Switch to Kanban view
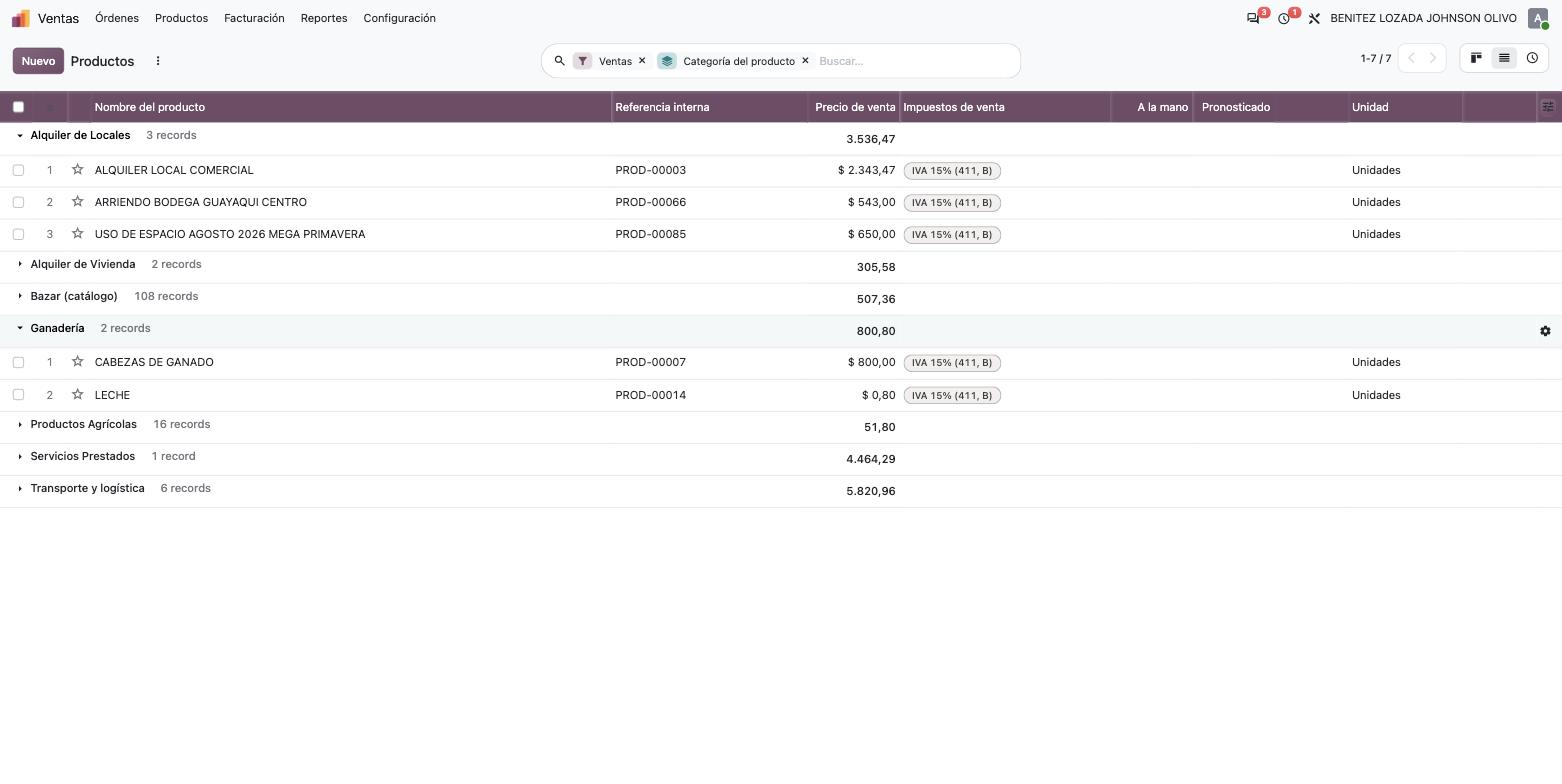 [1475, 58]
